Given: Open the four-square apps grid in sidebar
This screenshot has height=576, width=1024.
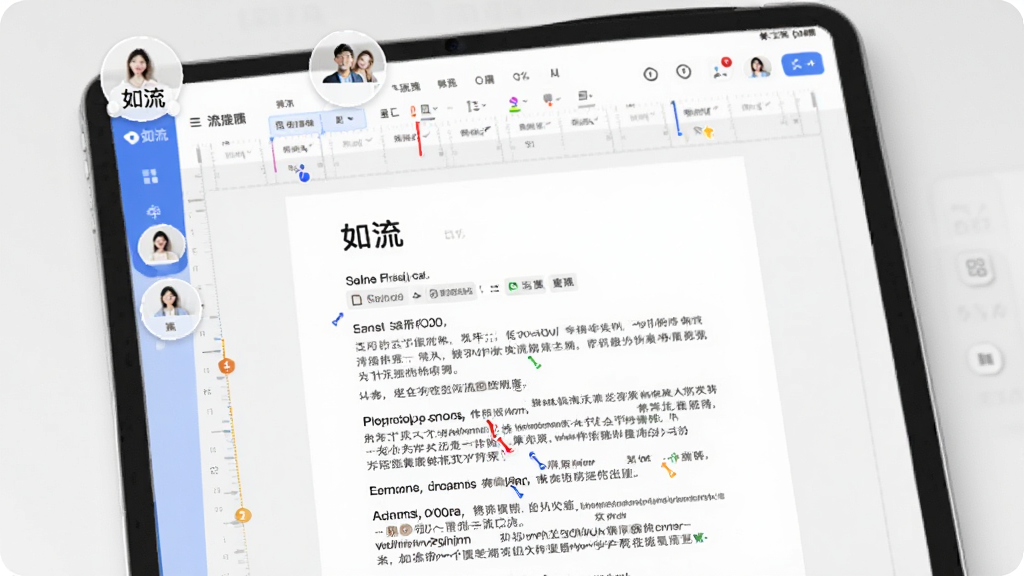Looking at the screenshot, I should coord(150,176).
